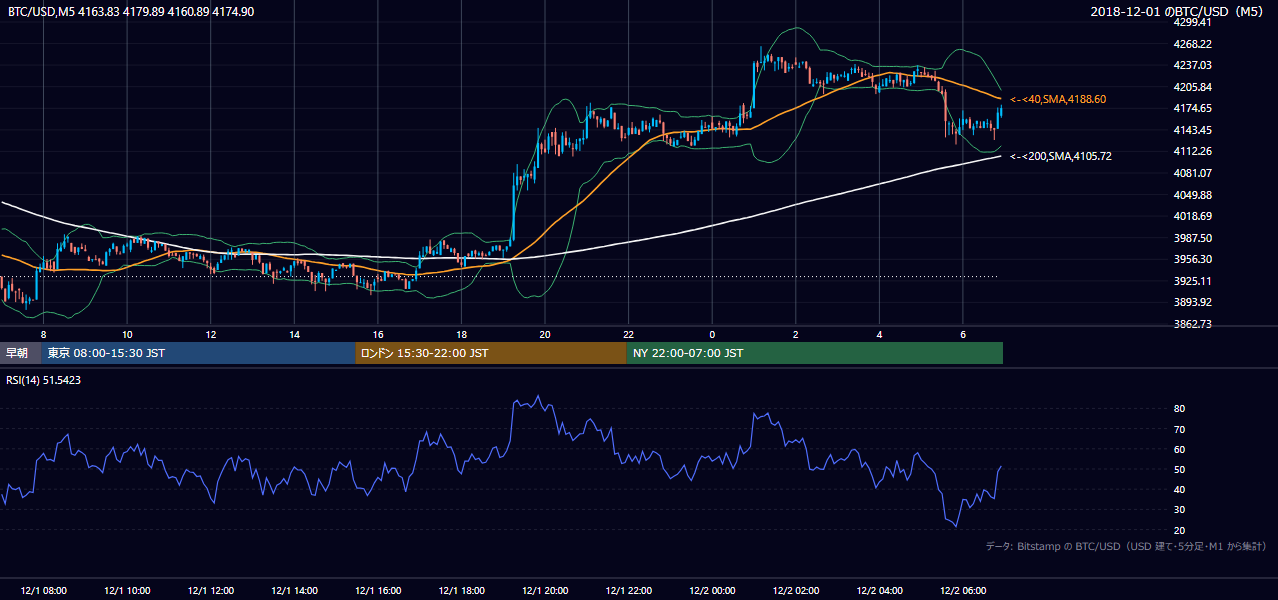Click hour tick 10 under the price chart
The image size is (1278, 600).
coord(127,334)
